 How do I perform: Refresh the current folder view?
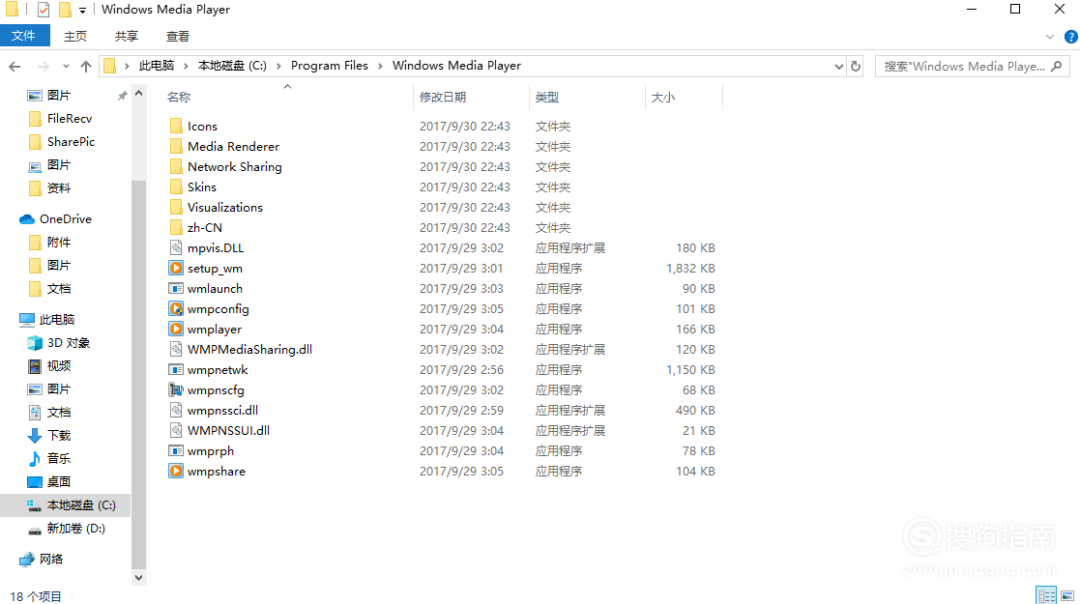(x=855, y=66)
